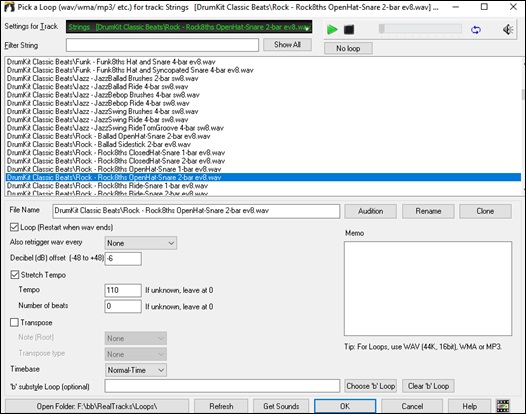The height and width of the screenshot is (414, 526).
Task: Open the Timebase Normal-Time dropdown
Action: click(x=136, y=370)
